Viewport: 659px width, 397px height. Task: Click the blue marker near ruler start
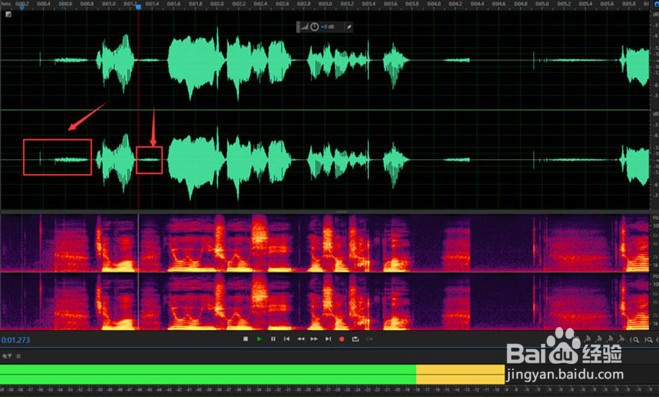point(22,7)
